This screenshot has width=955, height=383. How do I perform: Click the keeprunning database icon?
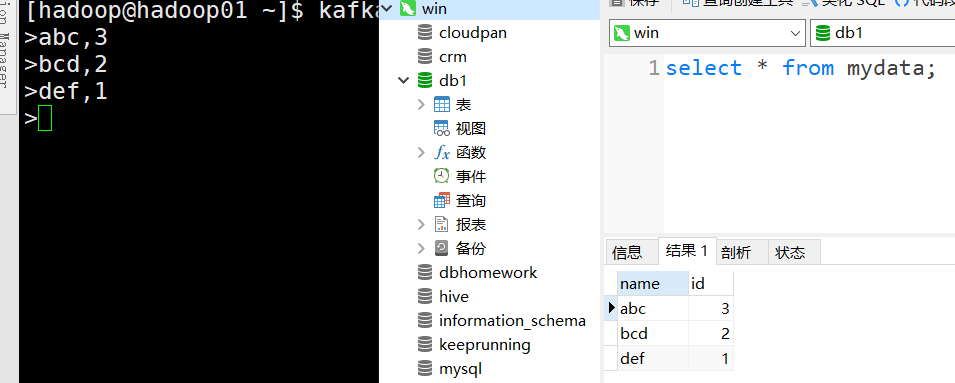click(x=425, y=345)
